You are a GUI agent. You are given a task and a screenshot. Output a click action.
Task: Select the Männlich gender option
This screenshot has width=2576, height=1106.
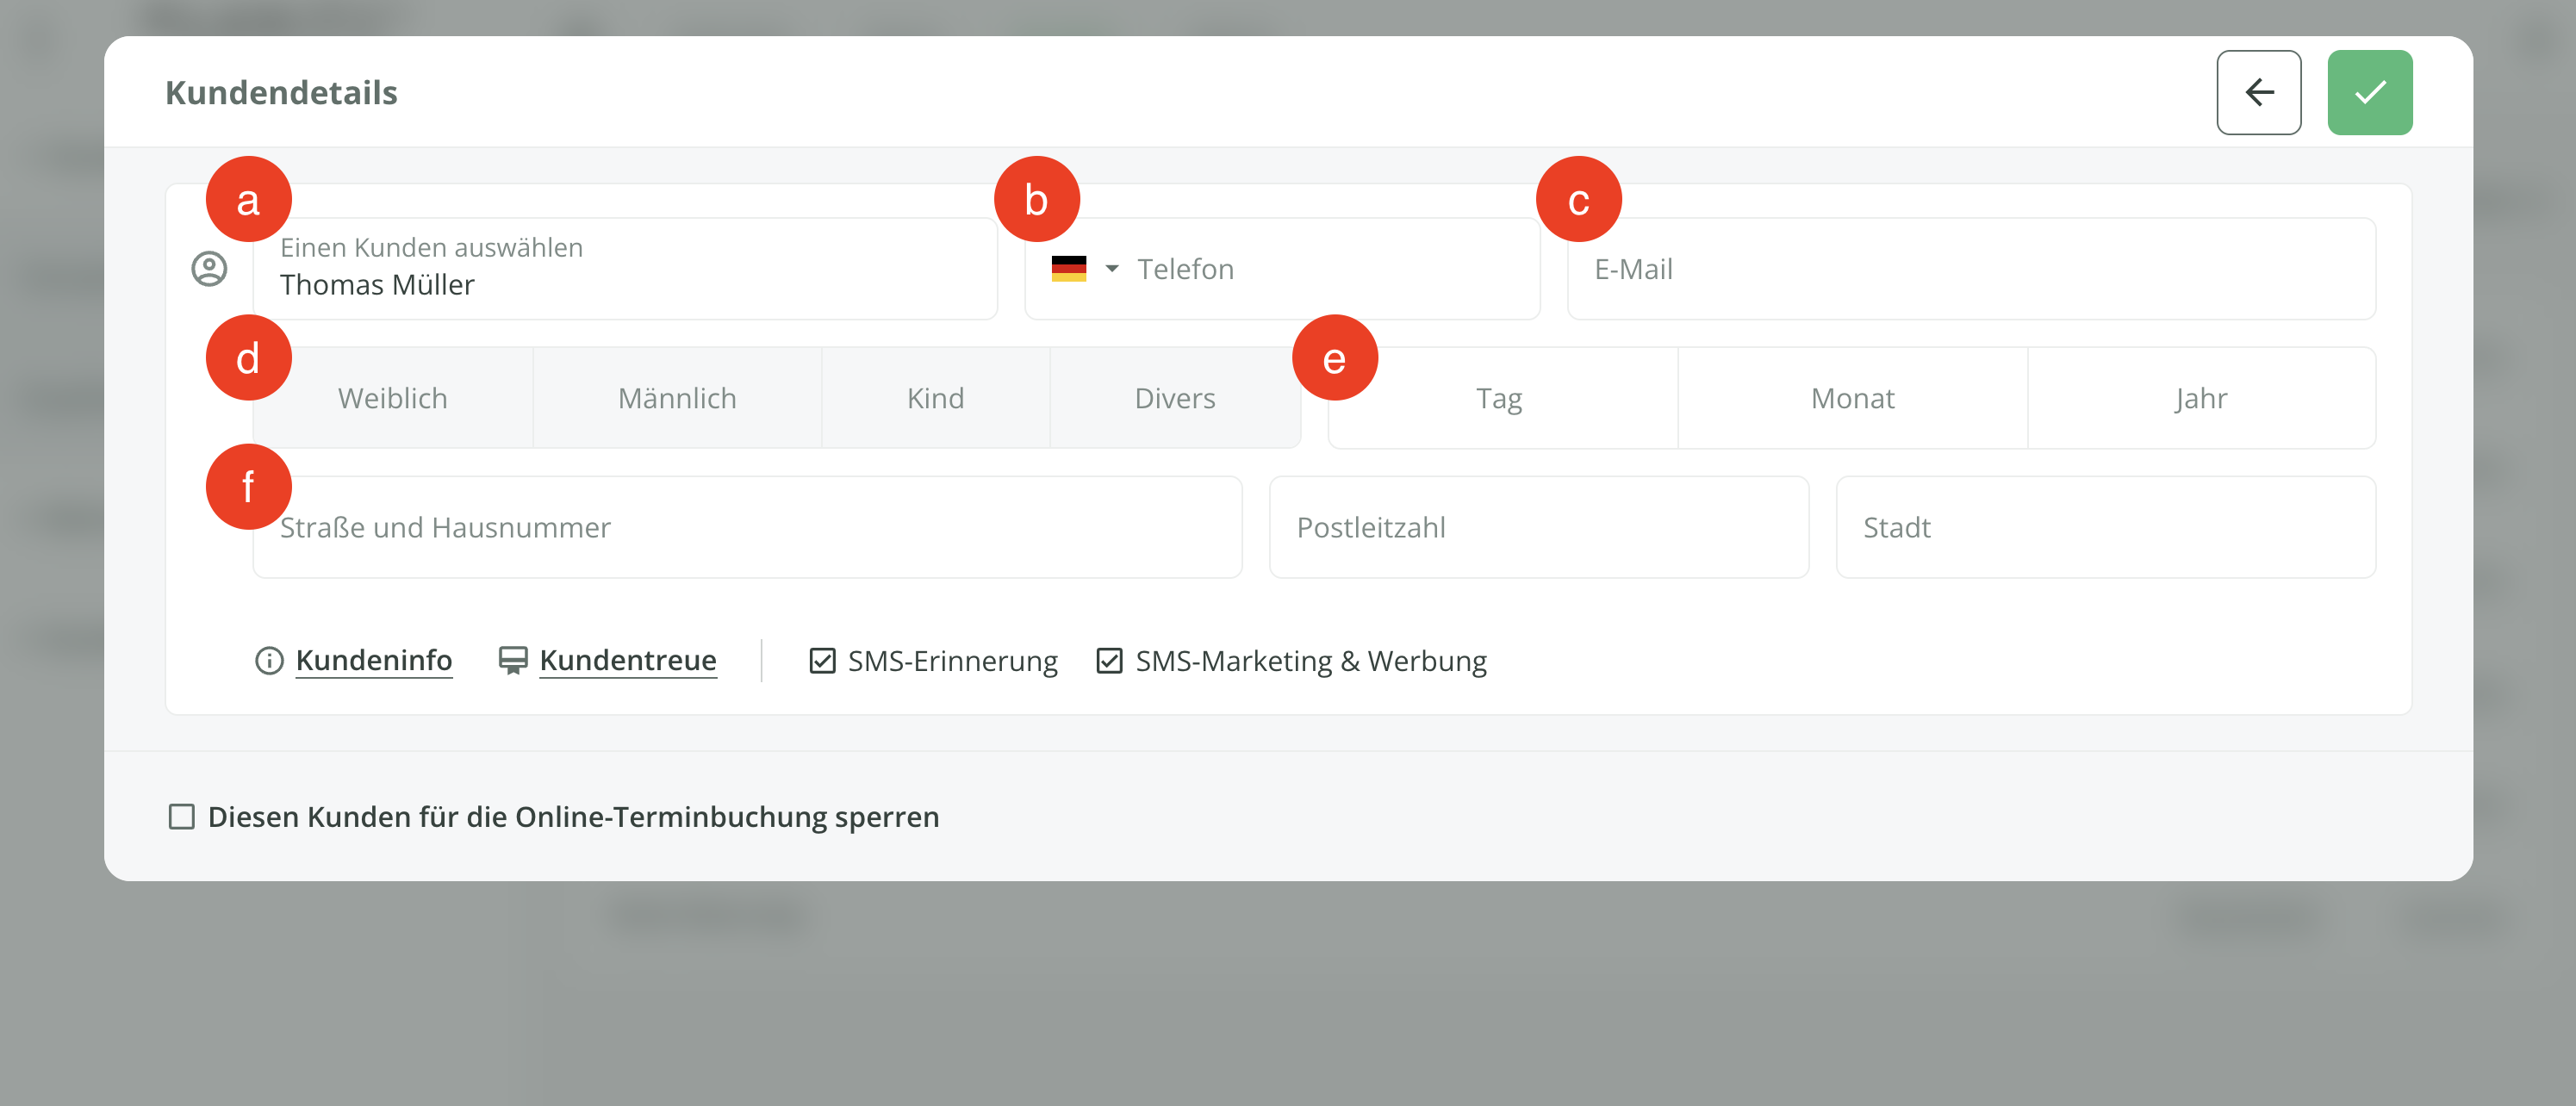click(x=677, y=399)
